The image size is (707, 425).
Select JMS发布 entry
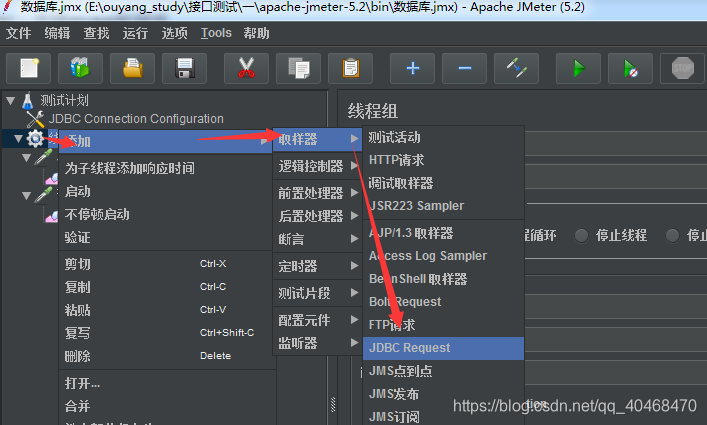tap(444, 394)
